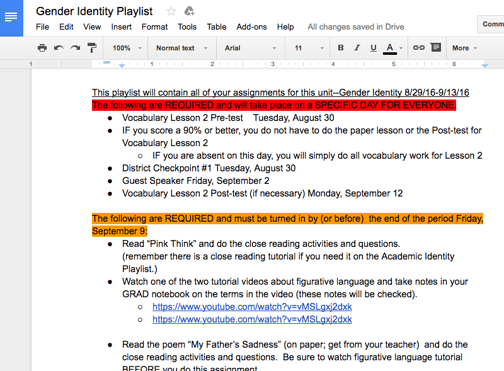Screen dimensions: 504x371
Task: Open the Docs home icon
Action: [11, 17]
